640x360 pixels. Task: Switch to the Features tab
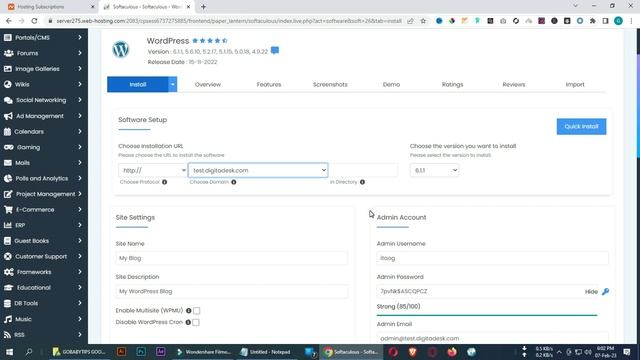[269, 84]
